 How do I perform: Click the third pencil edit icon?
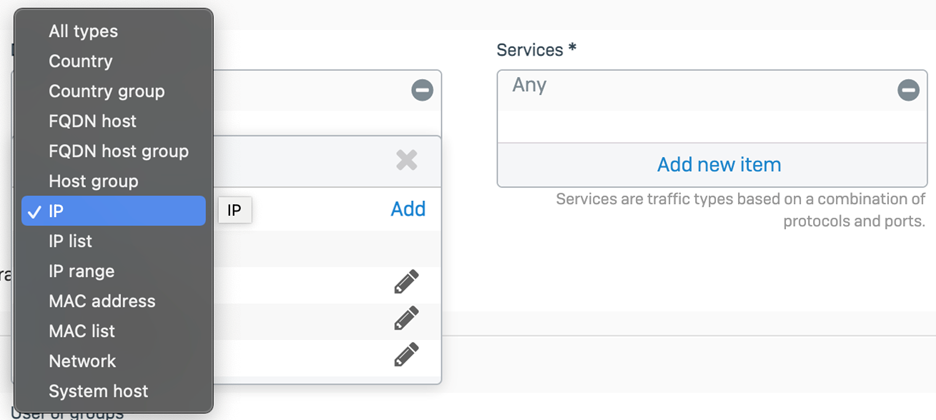tap(406, 354)
